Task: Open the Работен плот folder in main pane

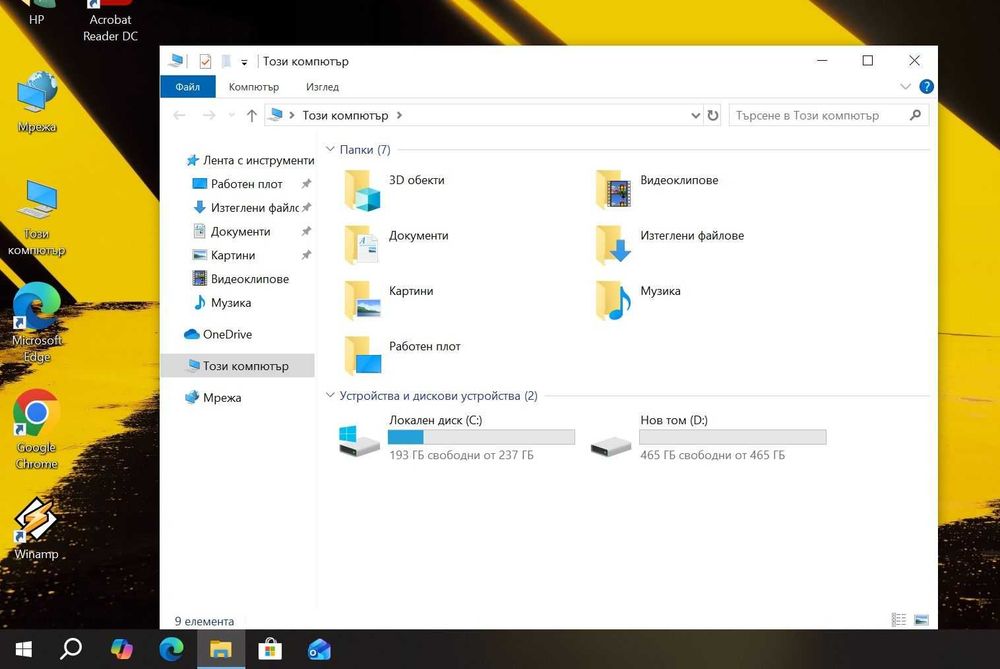Action: 402,356
